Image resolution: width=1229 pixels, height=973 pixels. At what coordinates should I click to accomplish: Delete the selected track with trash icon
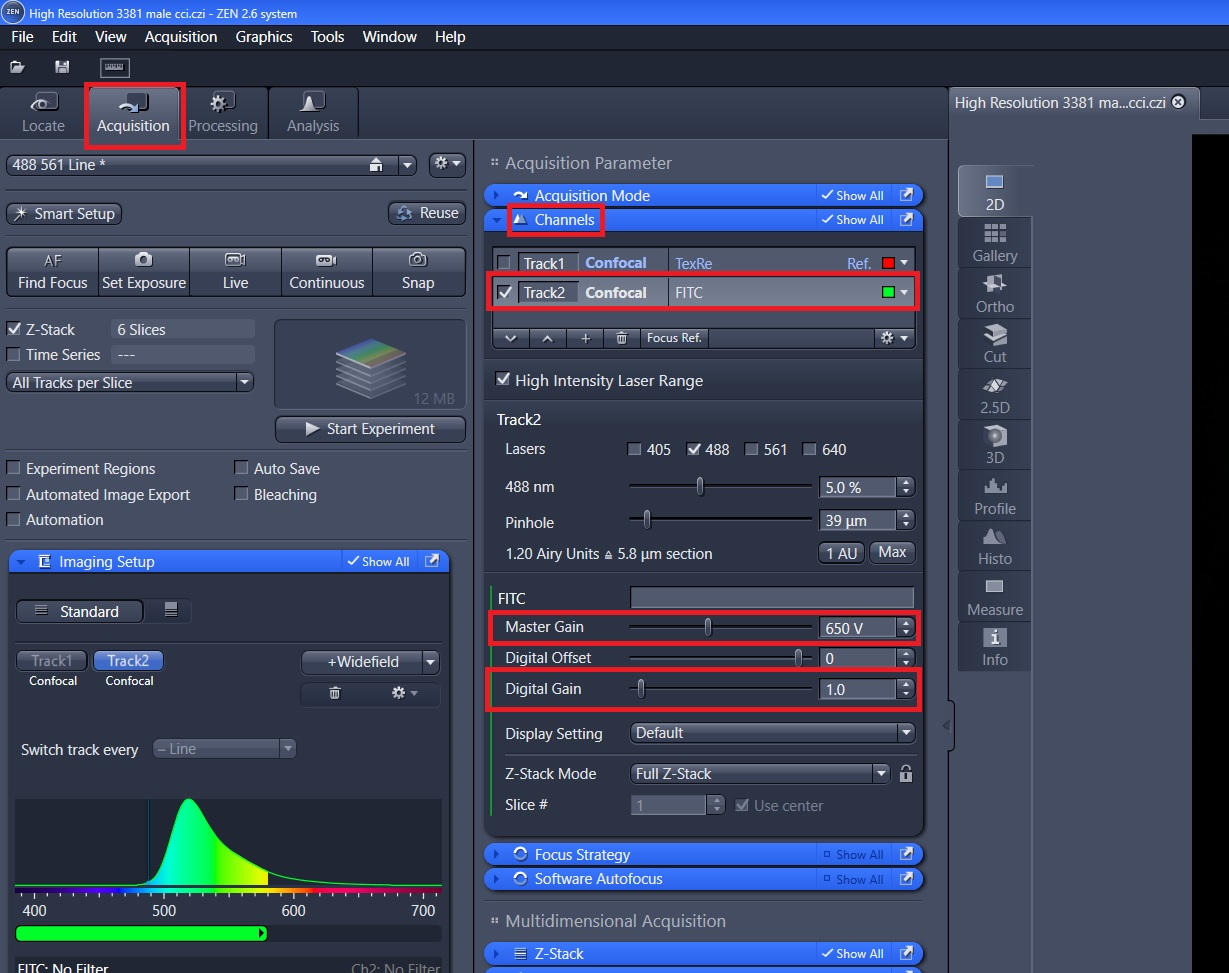pos(621,338)
